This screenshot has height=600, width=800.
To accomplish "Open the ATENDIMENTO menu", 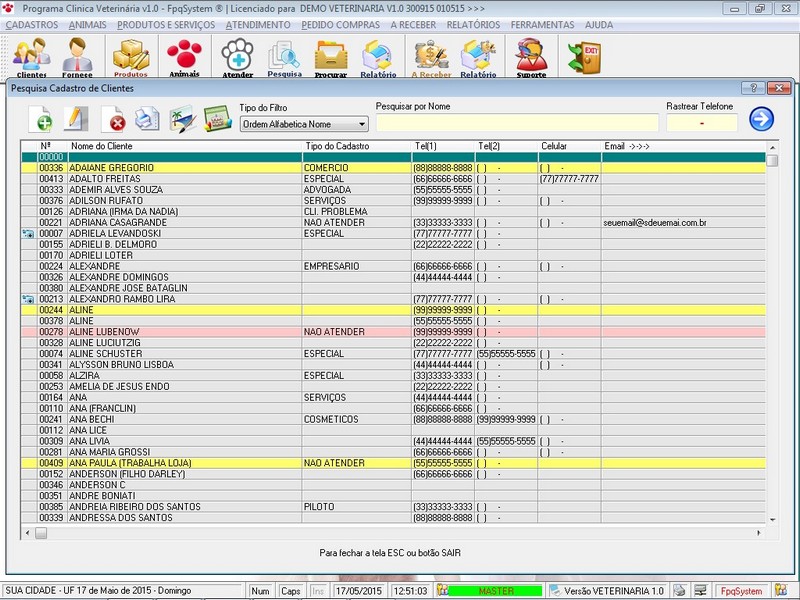I will [258, 25].
